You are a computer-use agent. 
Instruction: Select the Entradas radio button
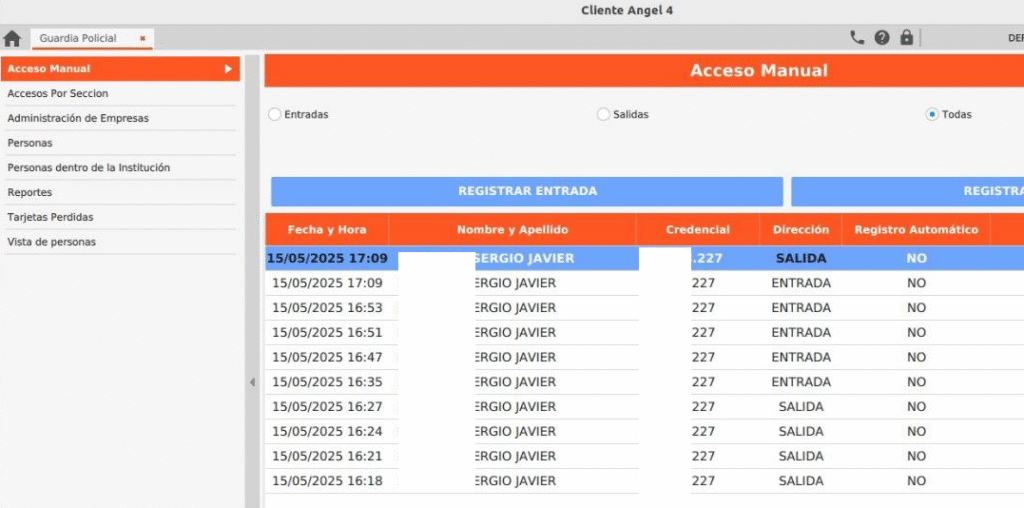pyautogui.click(x=275, y=115)
